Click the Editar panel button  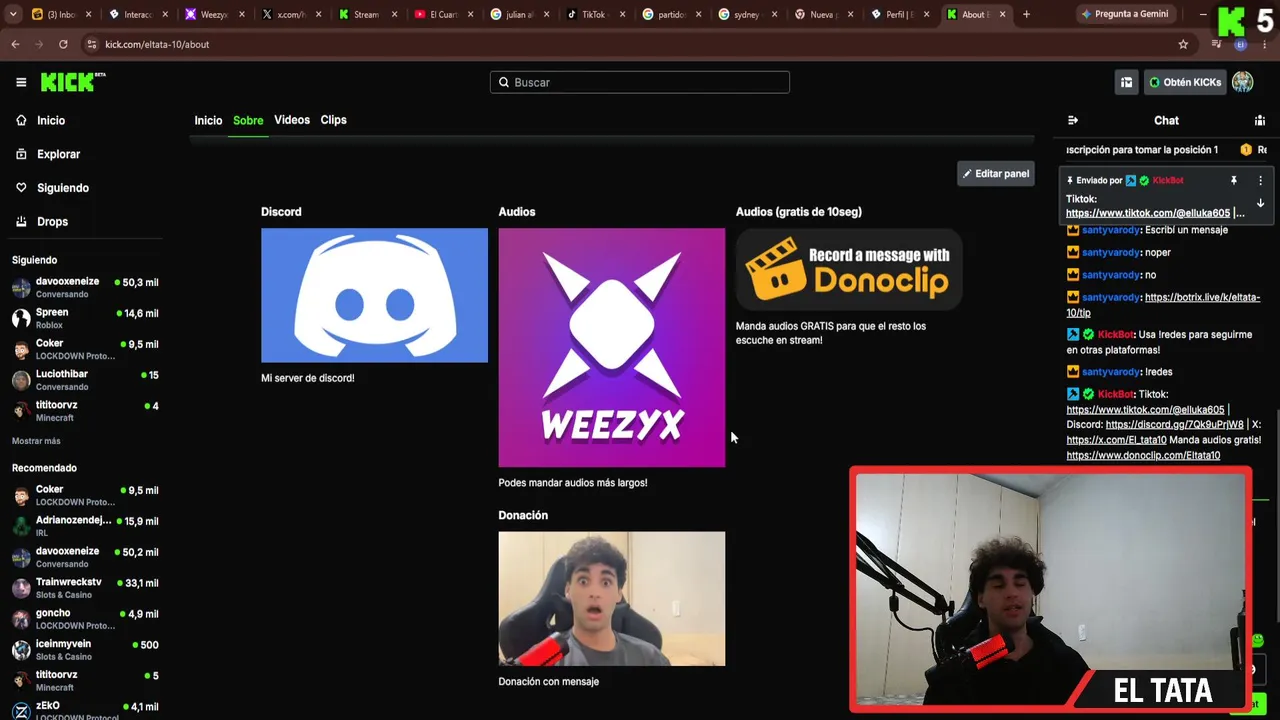(x=996, y=173)
